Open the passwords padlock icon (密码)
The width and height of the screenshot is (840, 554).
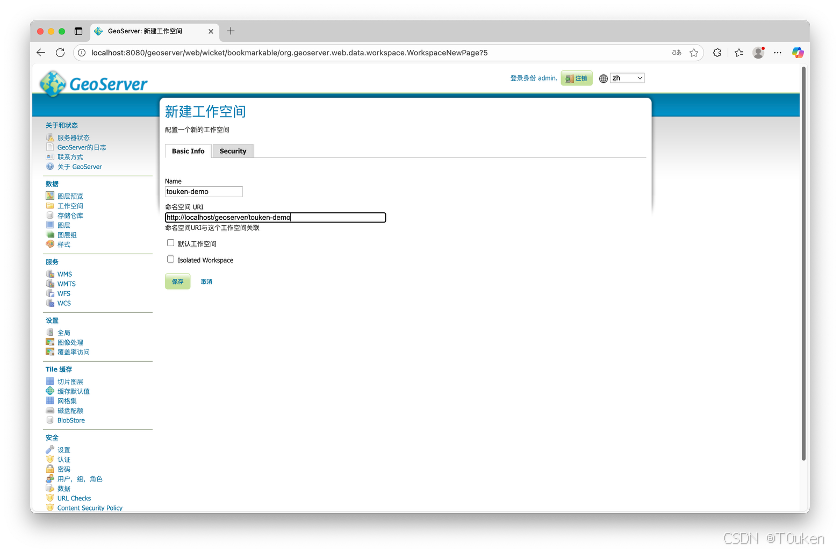click(50, 469)
